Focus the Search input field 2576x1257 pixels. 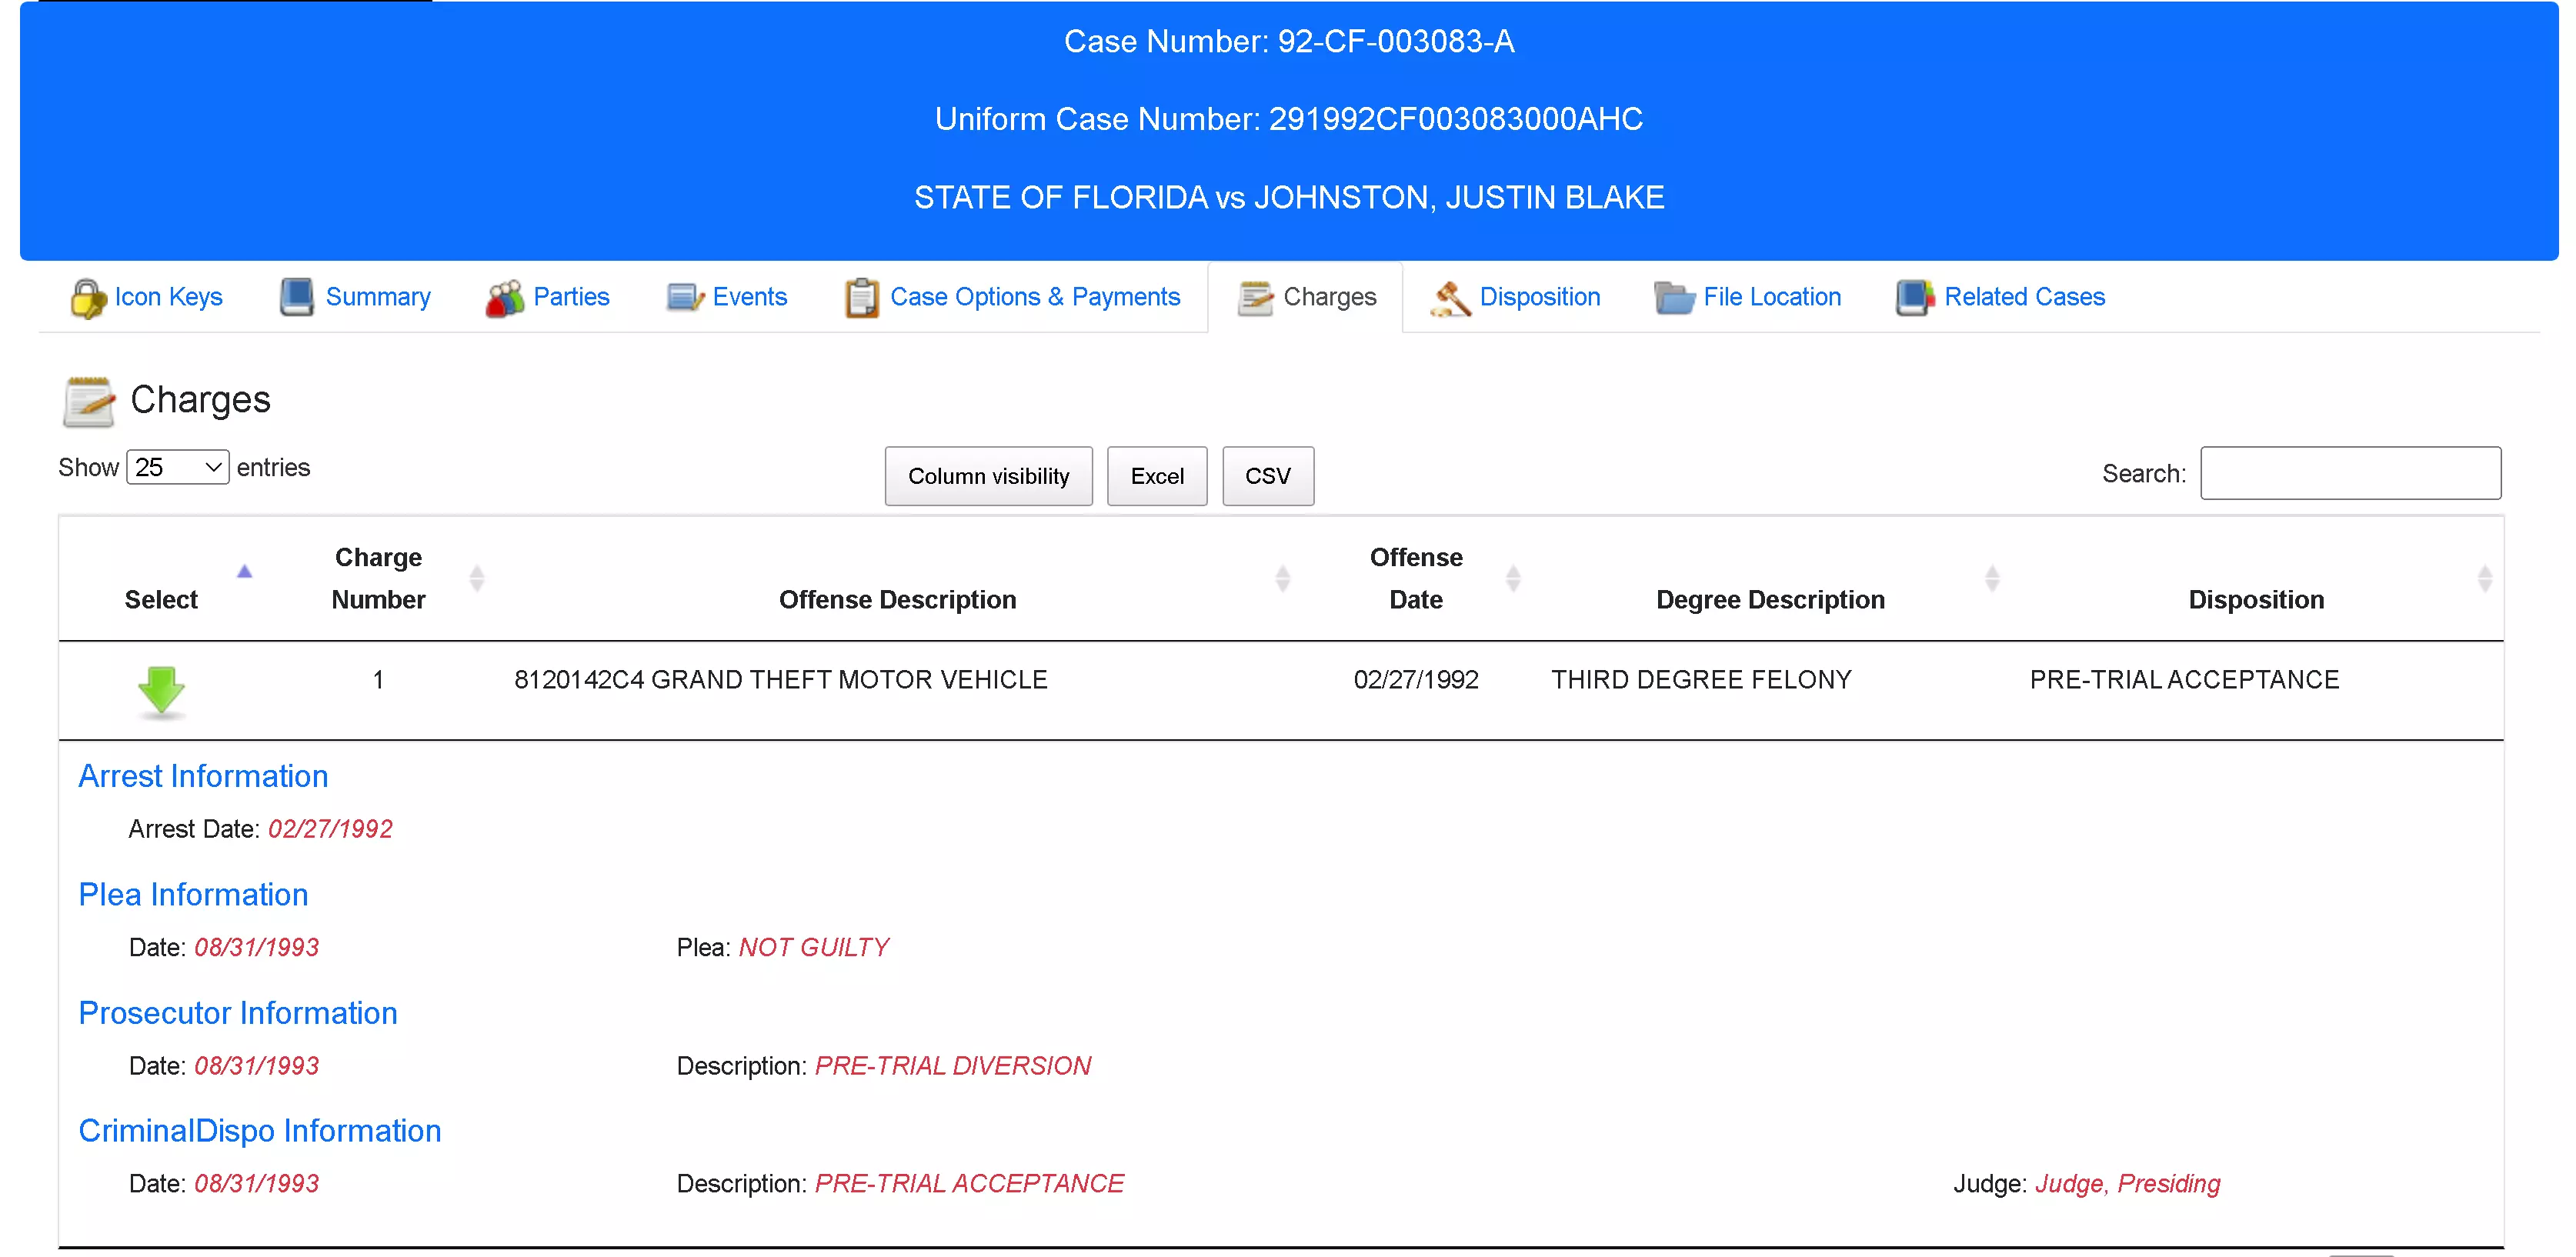coord(2350,473)
